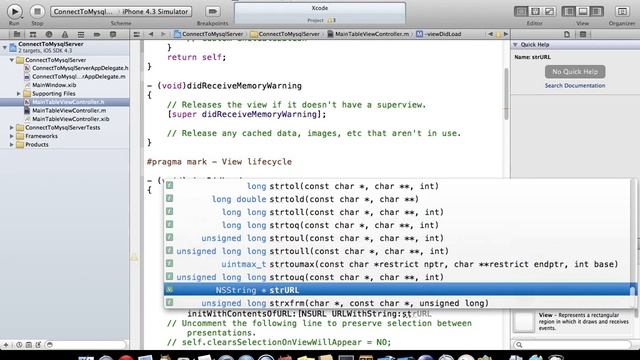Open the related files menu icon
The width and height of the screenshot is (640, 360).
click(x=137, y=34)
